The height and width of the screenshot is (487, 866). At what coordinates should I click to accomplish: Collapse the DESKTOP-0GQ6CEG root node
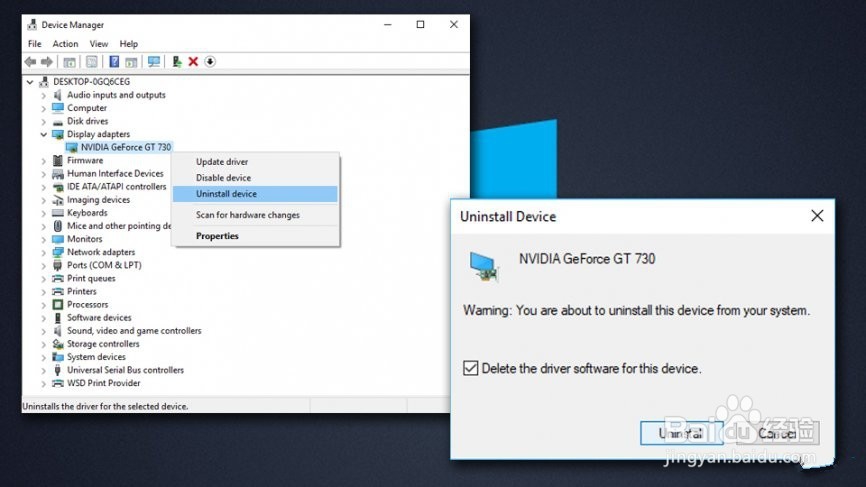[30, 82]
